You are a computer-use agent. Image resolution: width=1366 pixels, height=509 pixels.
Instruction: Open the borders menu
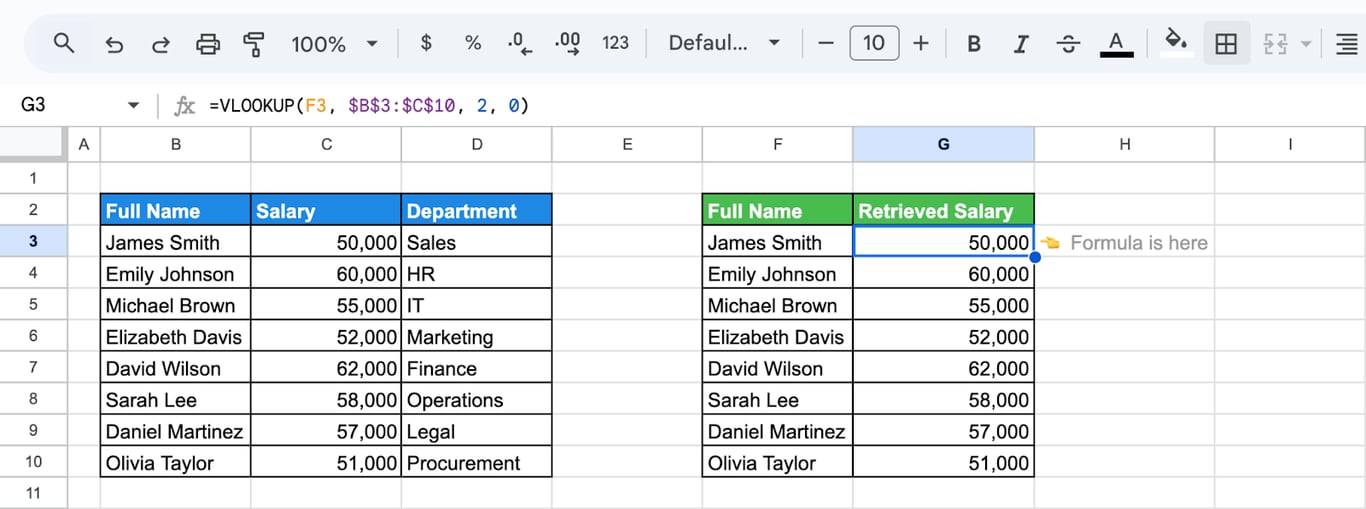(1226, 44)
